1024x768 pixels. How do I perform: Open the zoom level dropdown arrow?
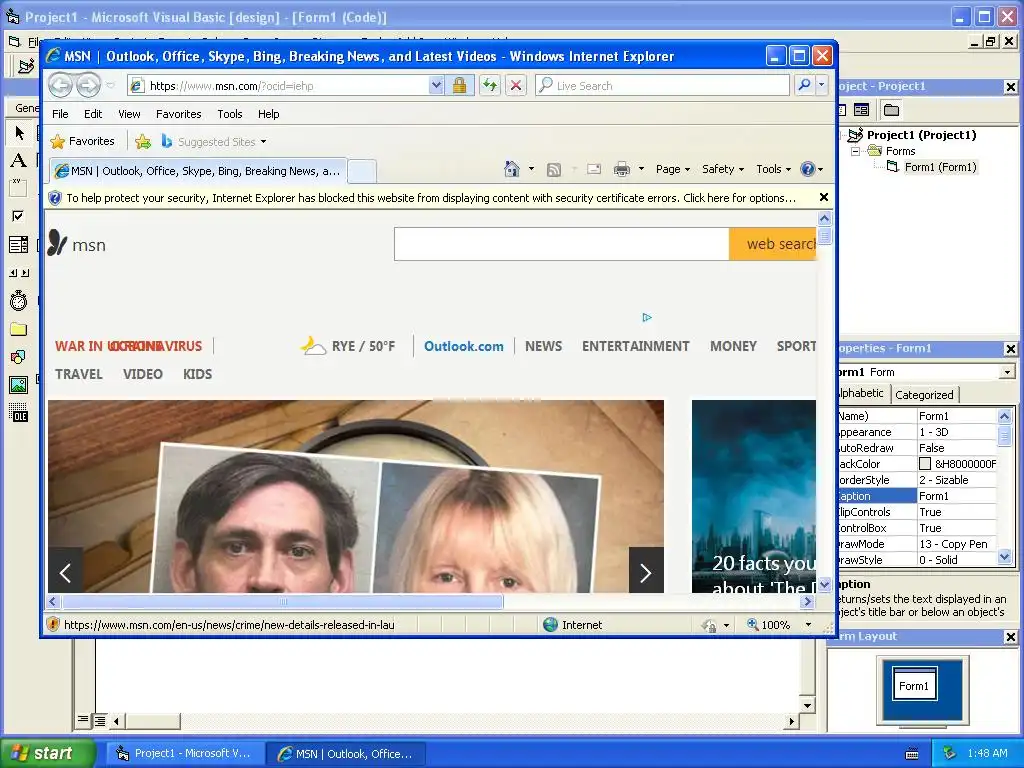tap(808, 625)
